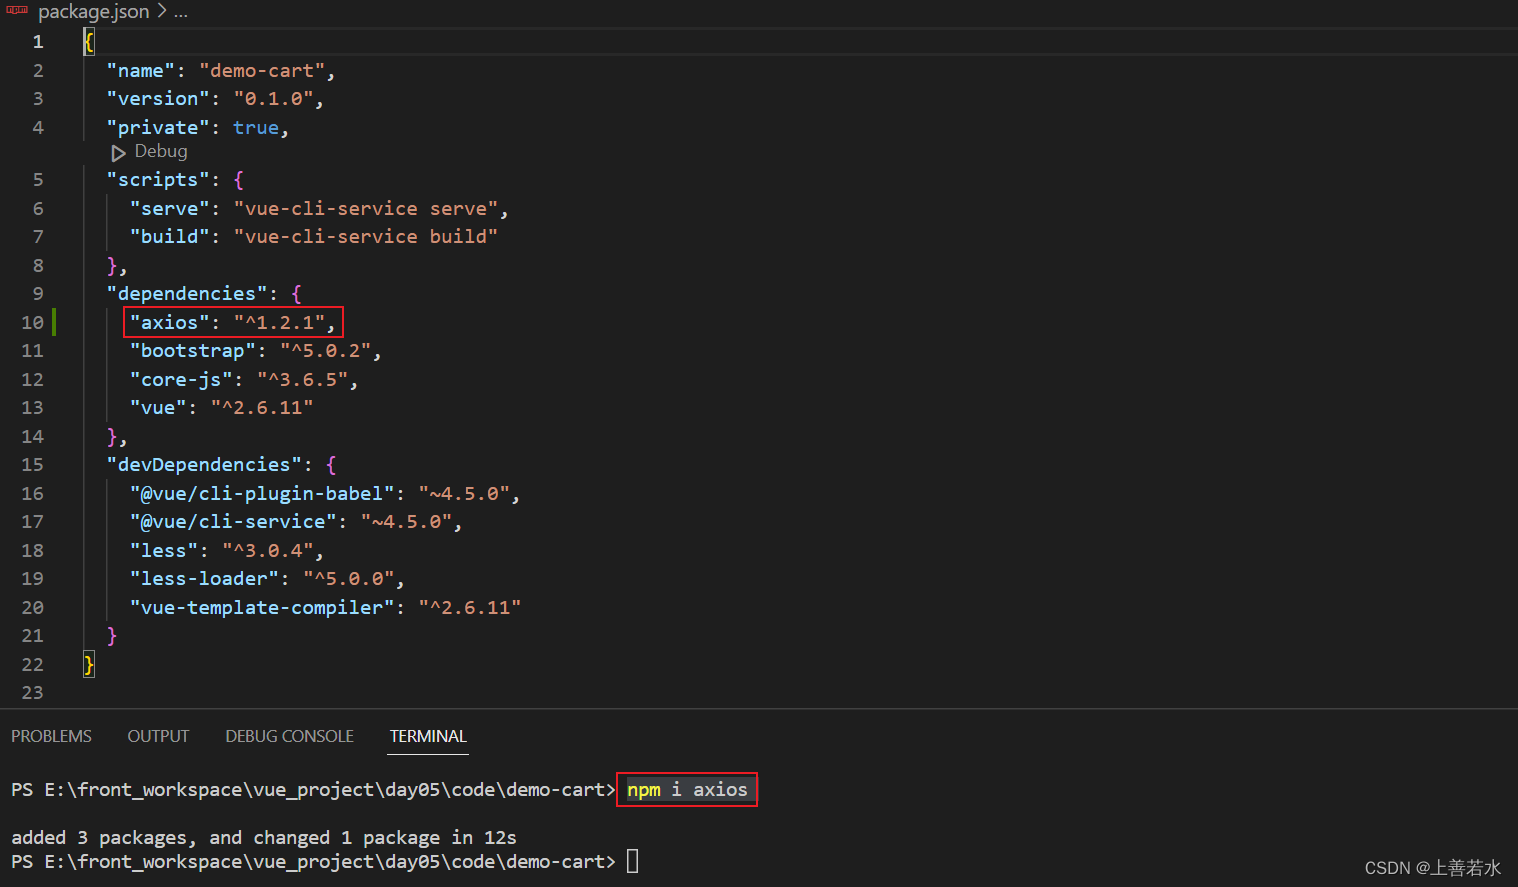Click the "vue-cli-service serve" value

(365, 209)
